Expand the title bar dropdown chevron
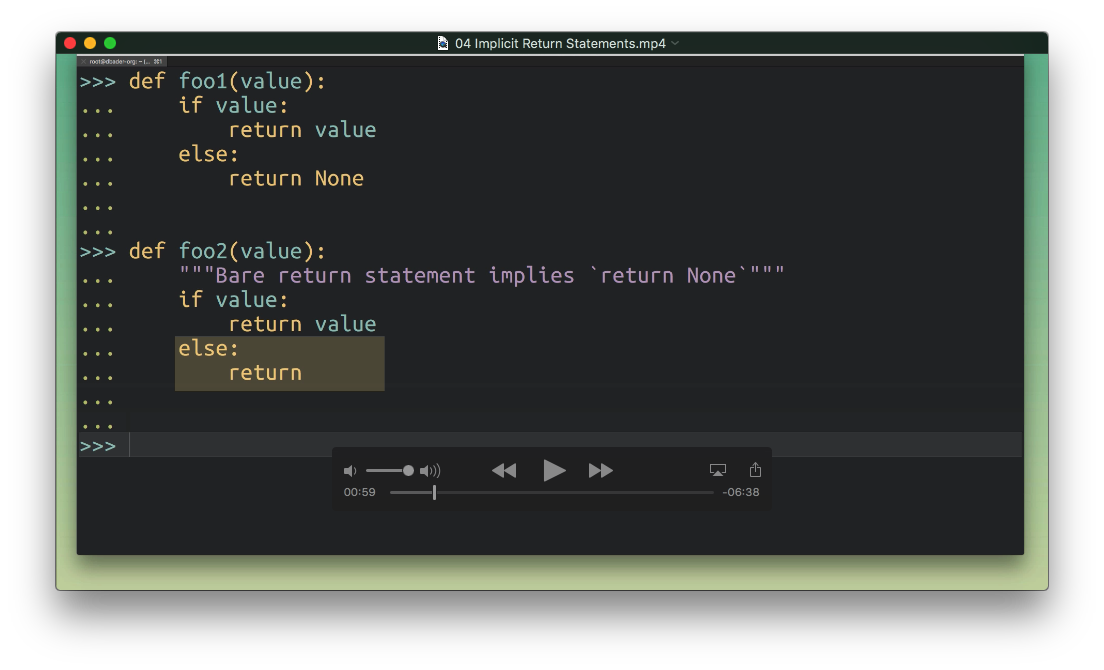Image resolution: width=1104 pixels, height=670 pixels. (x=675, y=43)
